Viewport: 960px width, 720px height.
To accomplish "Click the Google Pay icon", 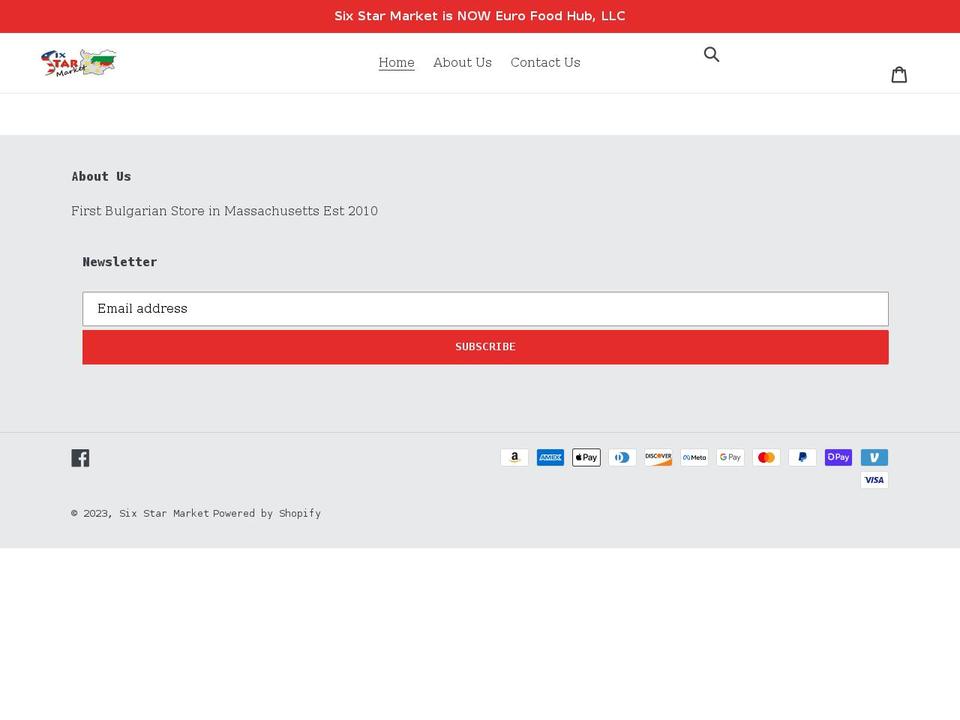I will point(730,457).
